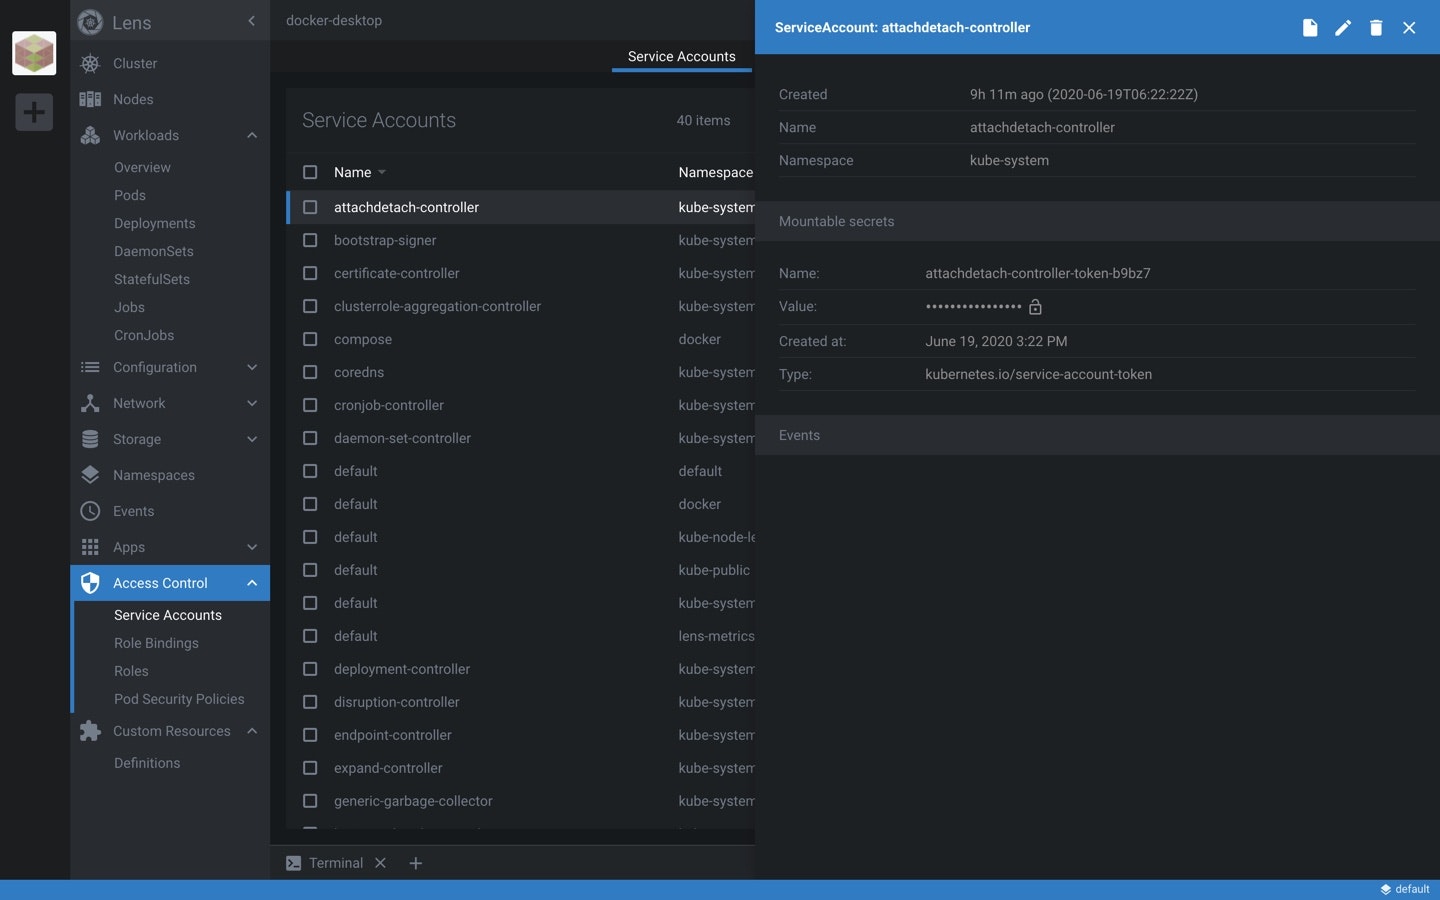Open Deployments under Workloads
The height and width of the screenshot is (900, 1440).
(155, 223)
